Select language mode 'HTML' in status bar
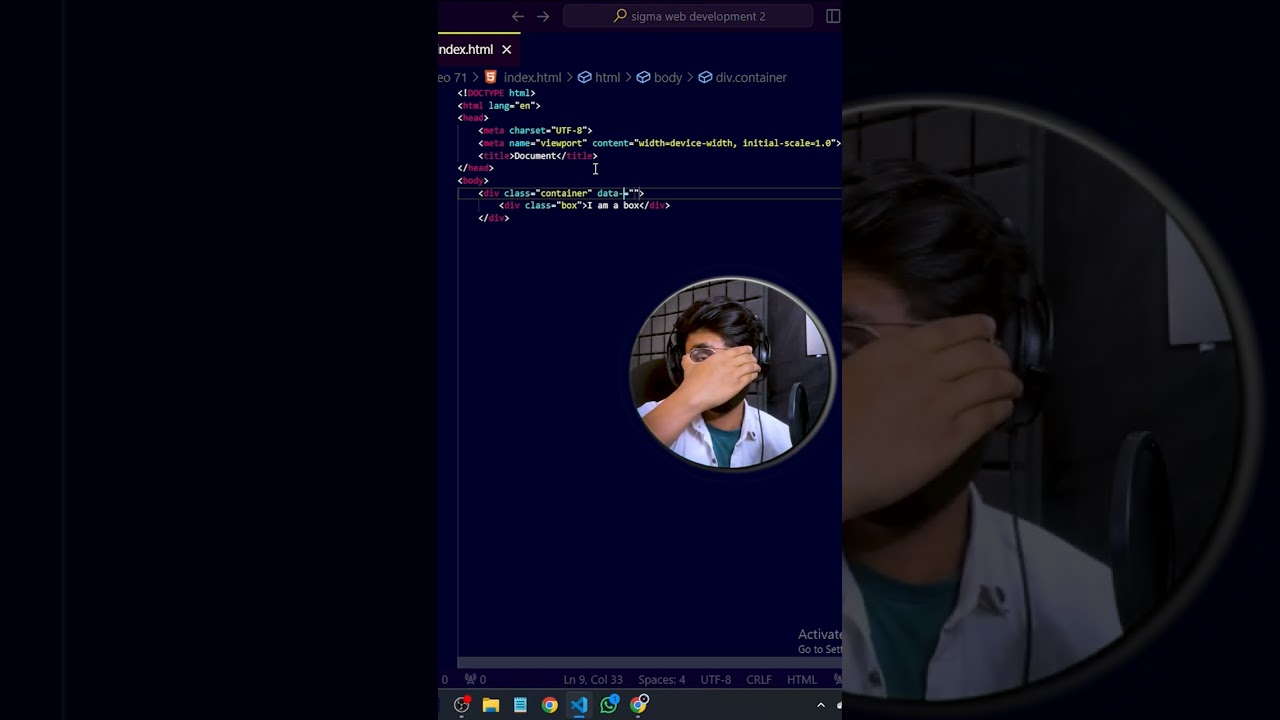 click(x=802, y=679)
